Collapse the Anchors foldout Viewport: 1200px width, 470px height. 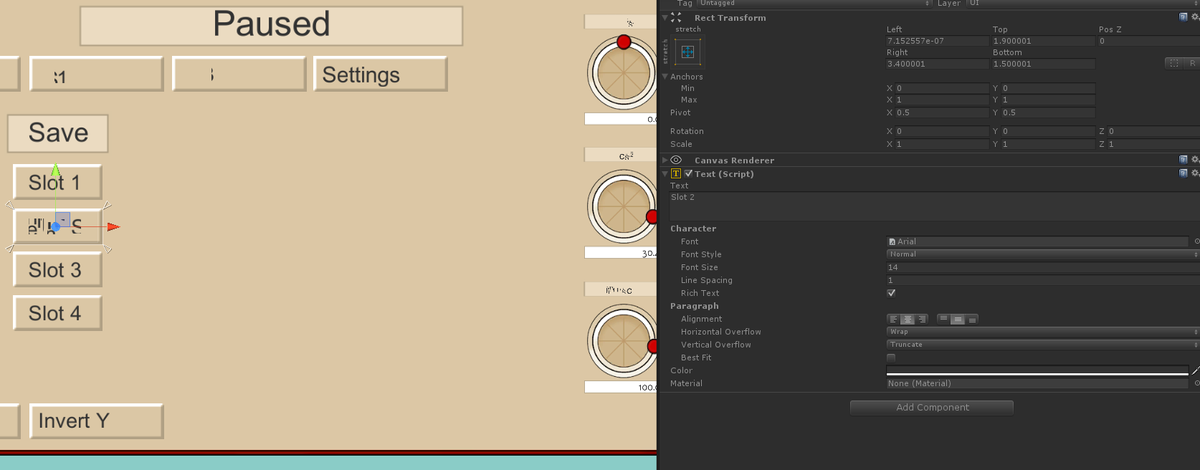pyautogui.click(x=665, y=76)
